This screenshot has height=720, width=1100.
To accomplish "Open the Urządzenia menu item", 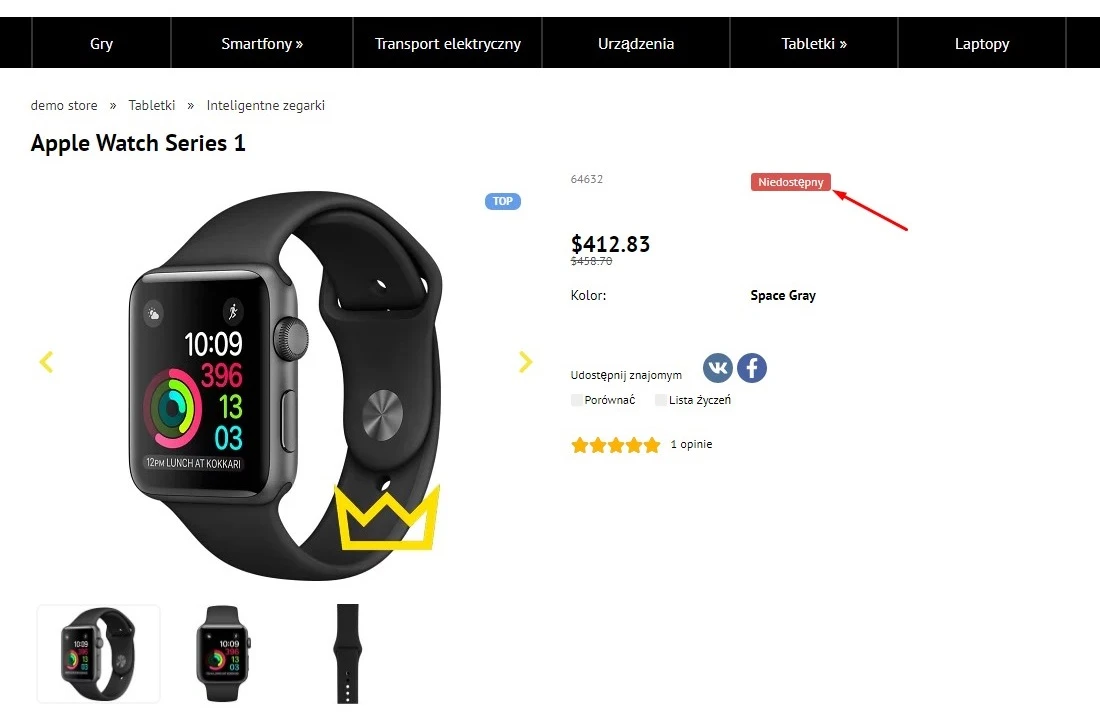I will point(636,44).
